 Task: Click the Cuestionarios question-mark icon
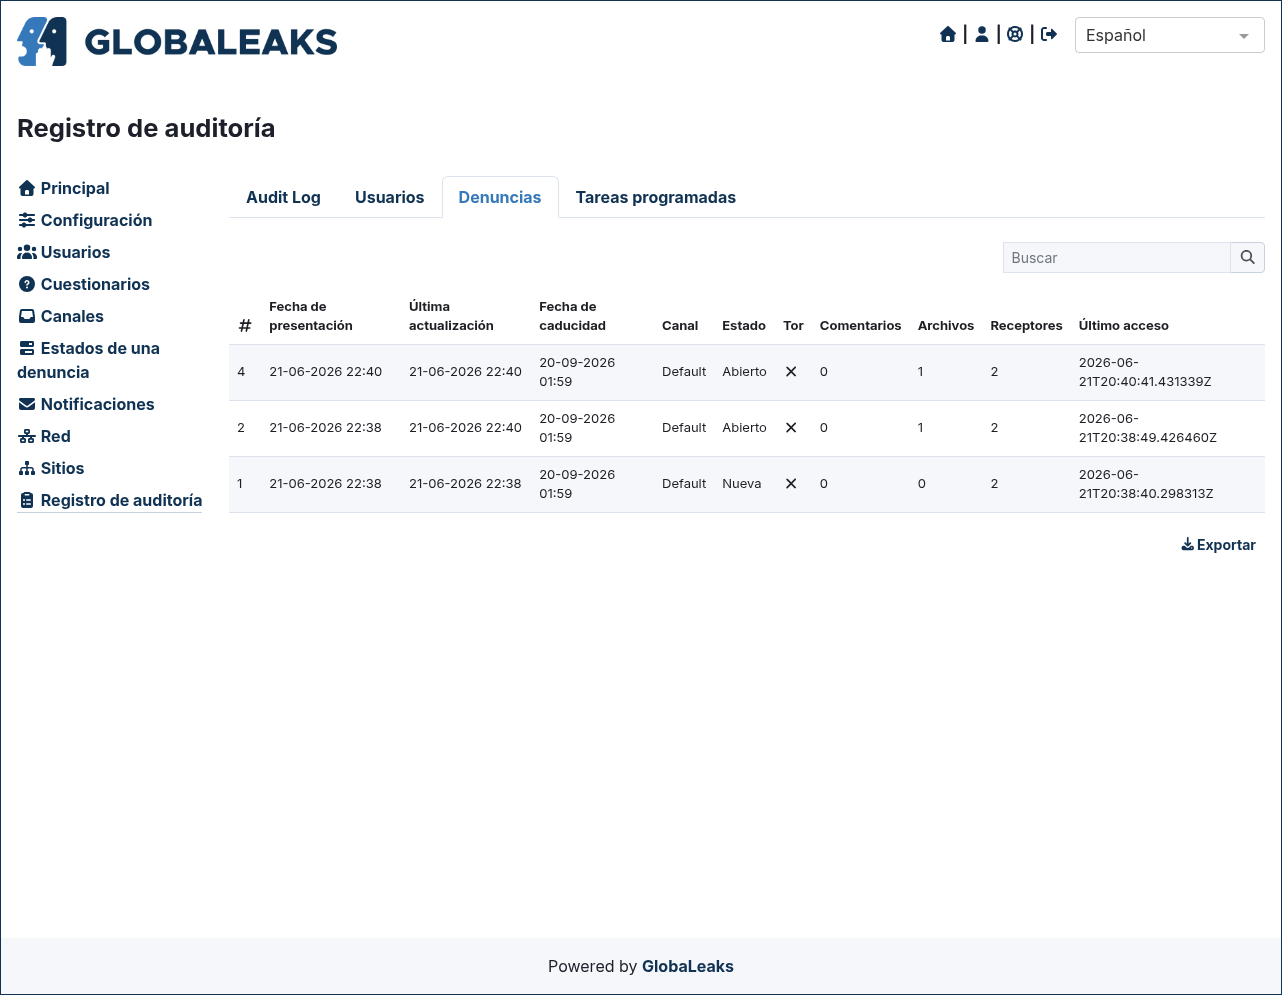27,284
